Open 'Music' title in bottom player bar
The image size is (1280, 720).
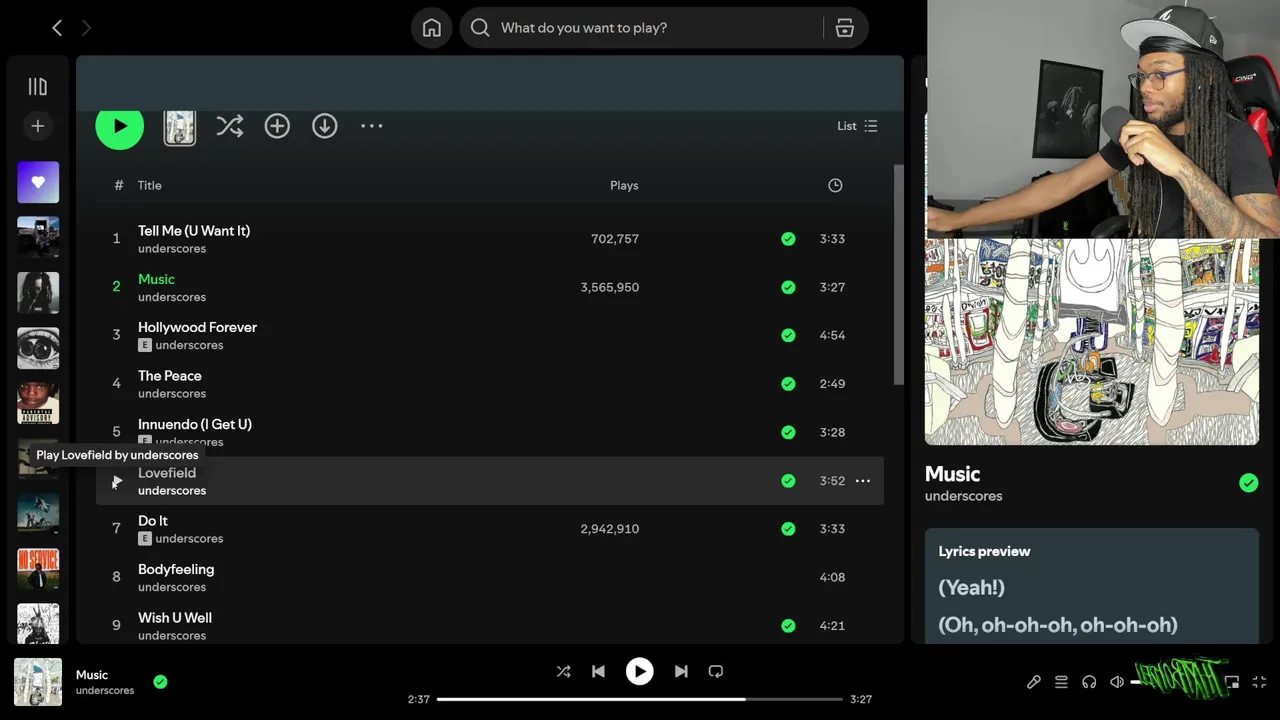[92, 675]
